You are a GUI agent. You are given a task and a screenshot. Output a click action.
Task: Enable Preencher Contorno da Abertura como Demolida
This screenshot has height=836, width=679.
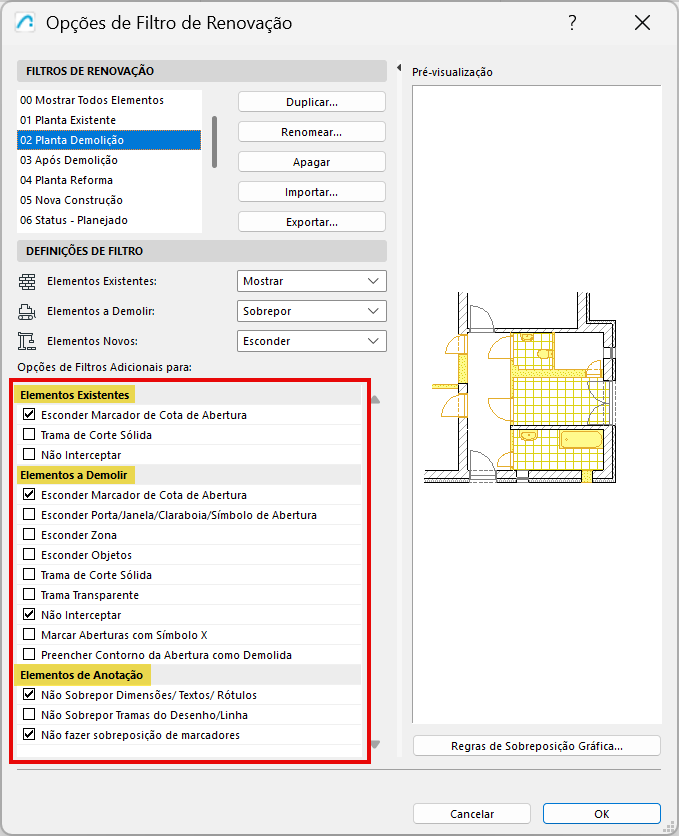click(x=29, y=654)
